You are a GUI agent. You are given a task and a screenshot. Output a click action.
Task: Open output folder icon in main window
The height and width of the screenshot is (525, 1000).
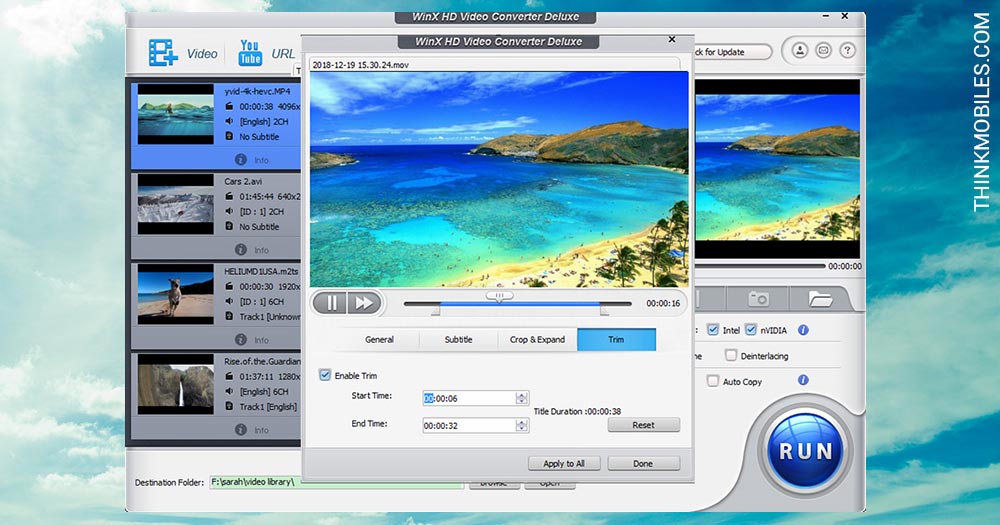point(820,299)
